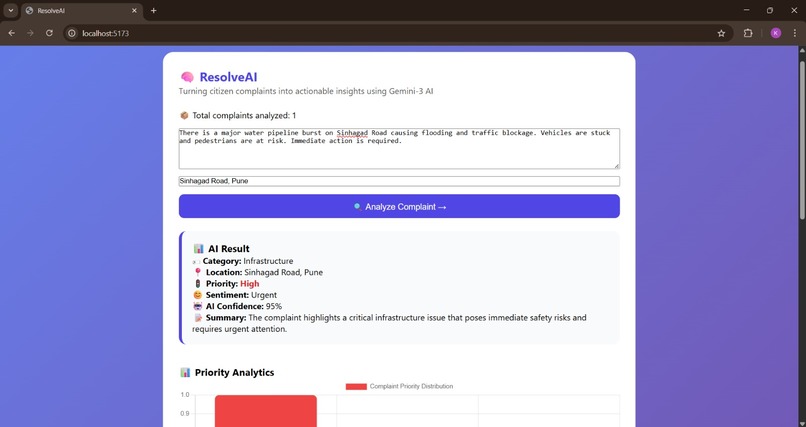Open the Extensions puzzle icon

point(748,33)
